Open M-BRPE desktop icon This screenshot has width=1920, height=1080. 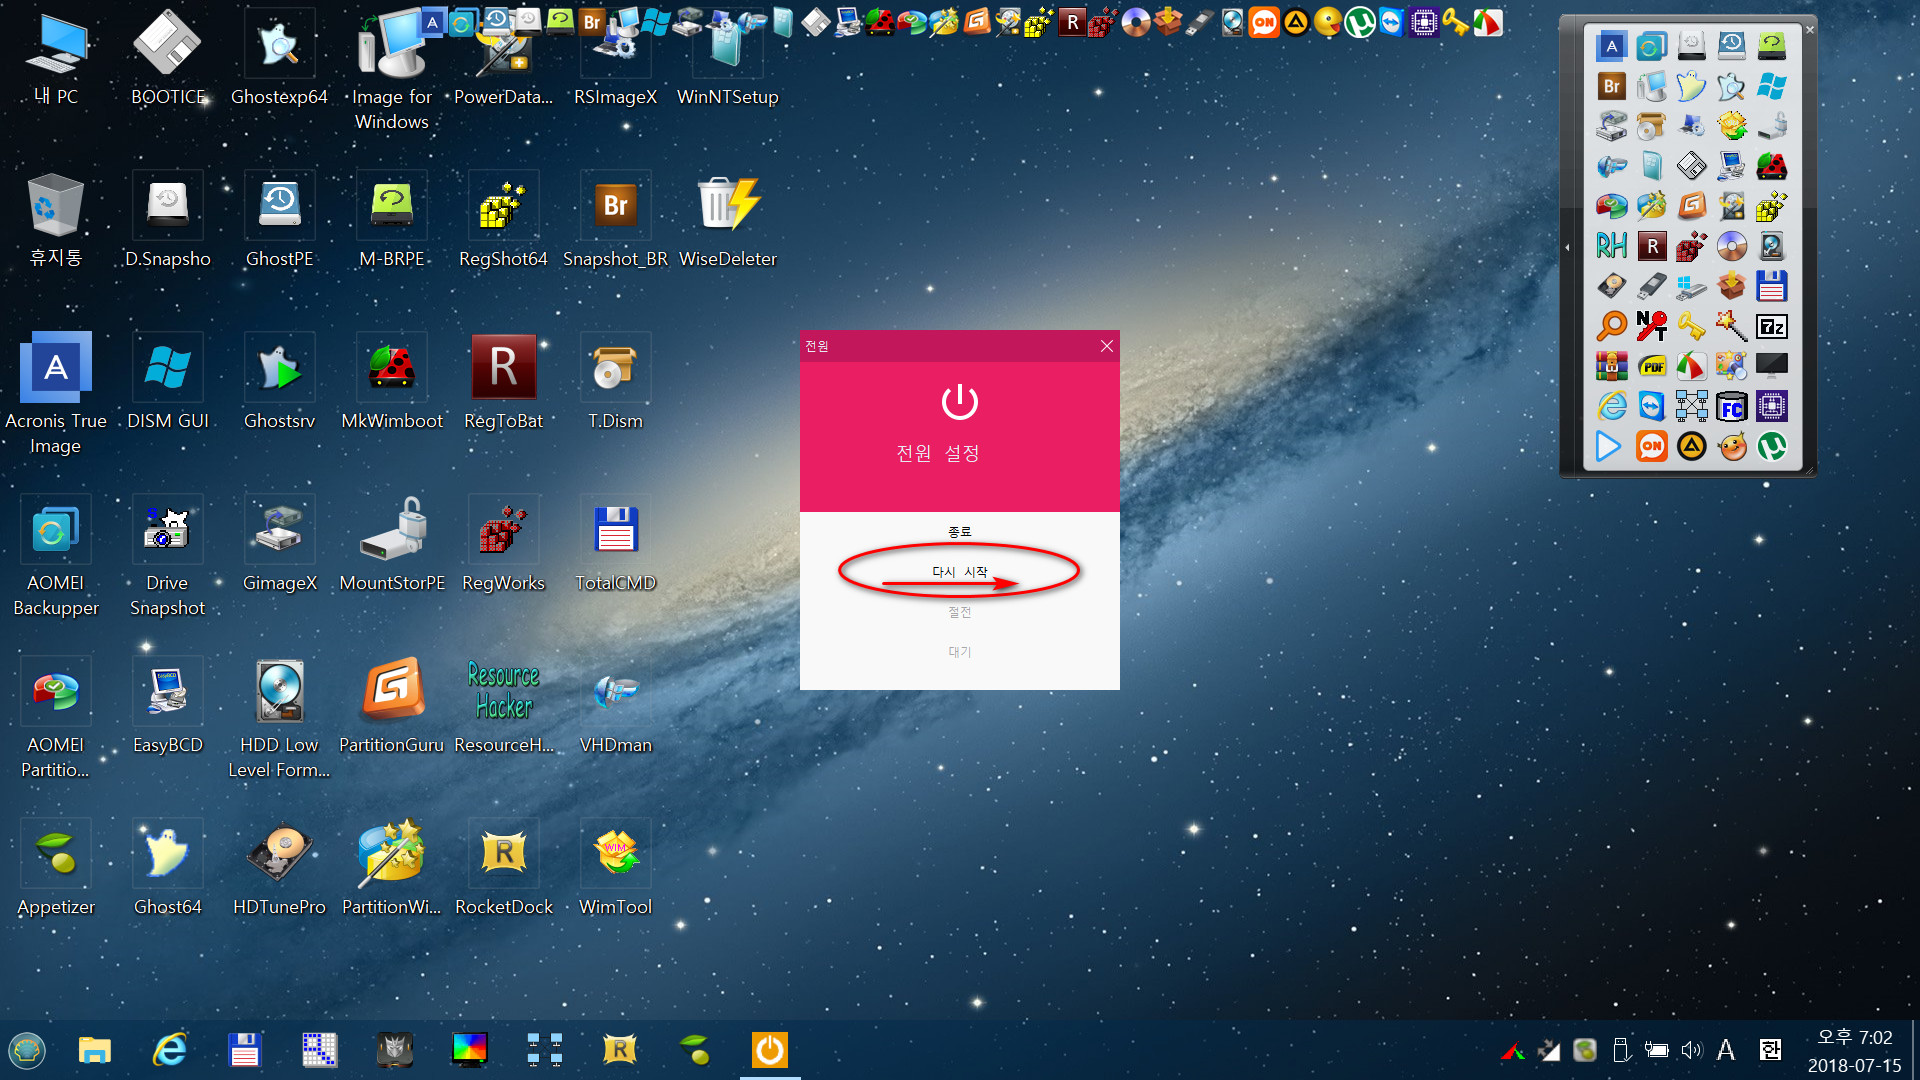[391, 220]
